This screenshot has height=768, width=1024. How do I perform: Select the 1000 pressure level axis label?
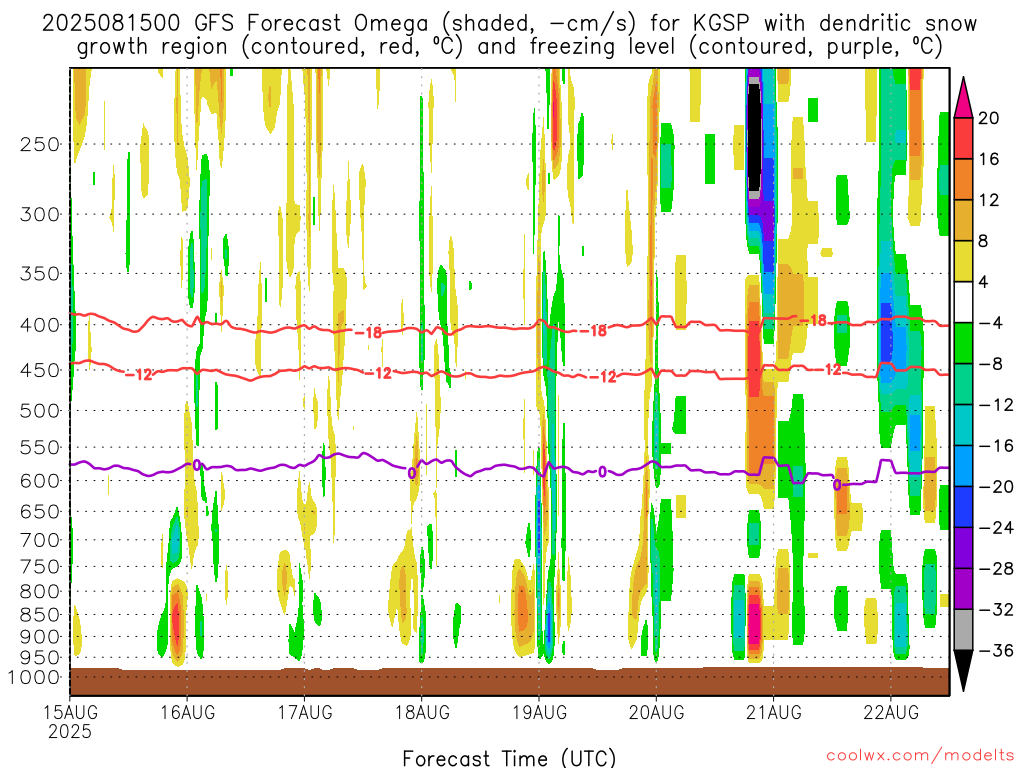point(34,677)
